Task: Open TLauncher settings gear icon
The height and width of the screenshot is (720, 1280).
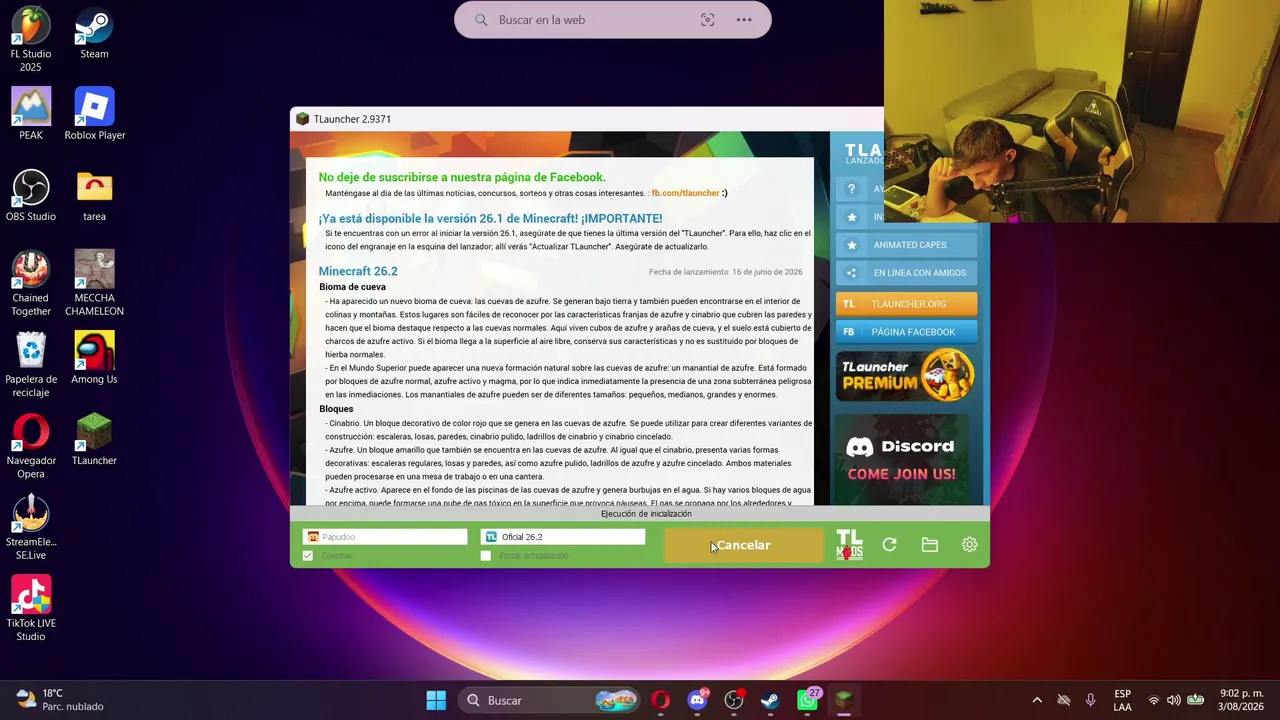Action: pos(969,545)
